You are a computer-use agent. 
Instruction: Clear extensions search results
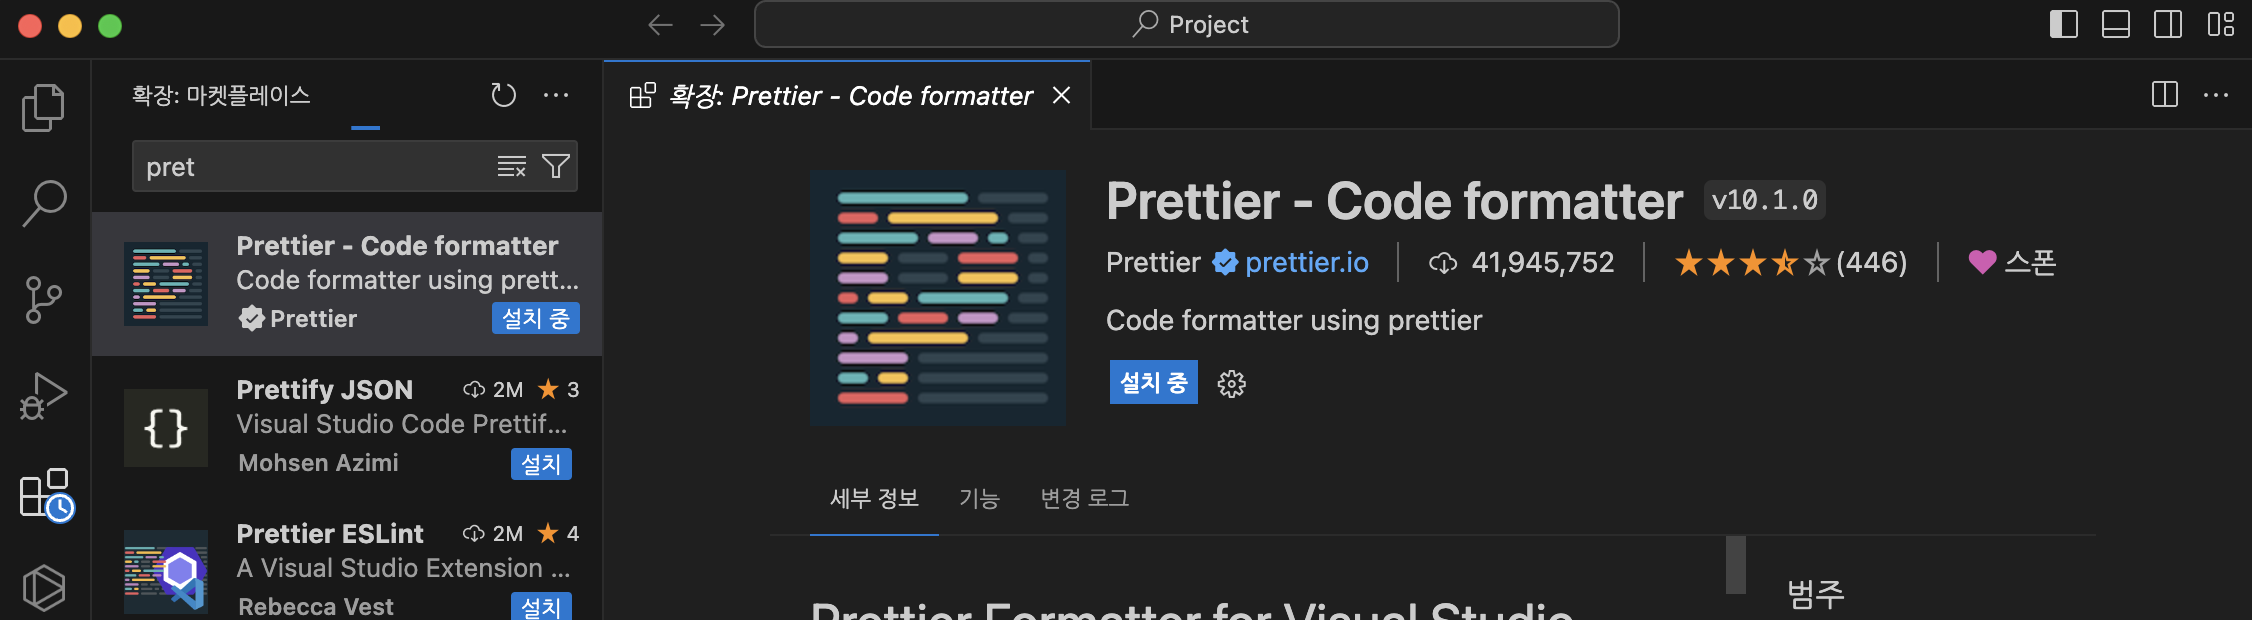[511, 166]
